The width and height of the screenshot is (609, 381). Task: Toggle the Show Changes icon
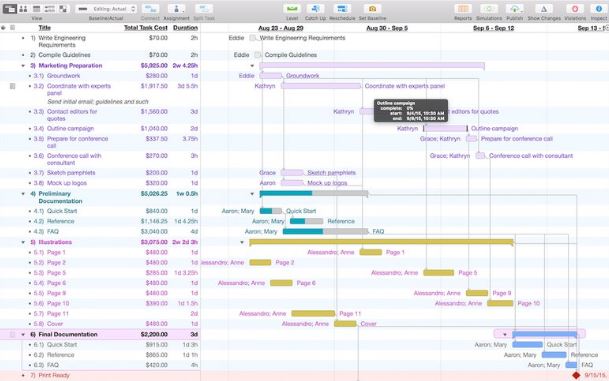544,9
